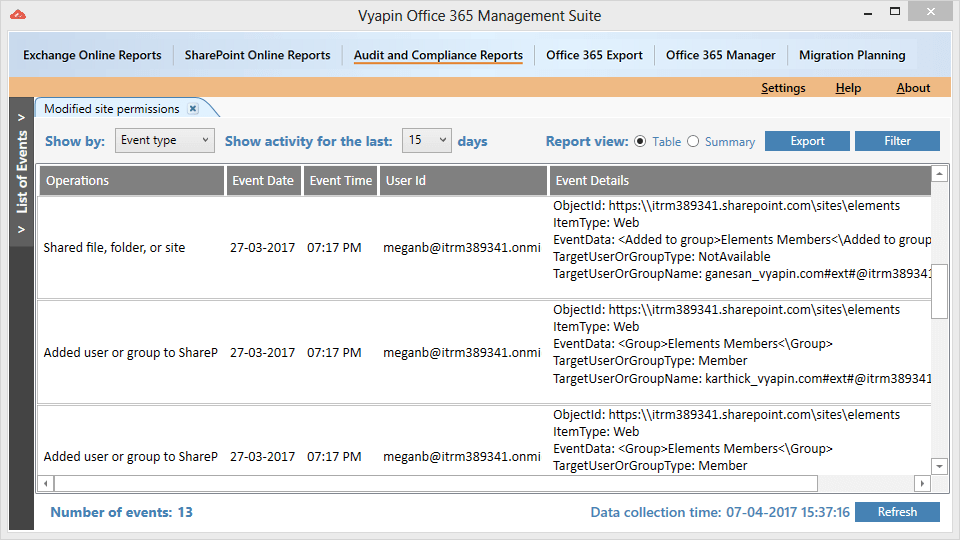The width and height of the screenshot is (960, 540).
Task: Sort by Operations column header
Action: [x=132, y=181]
